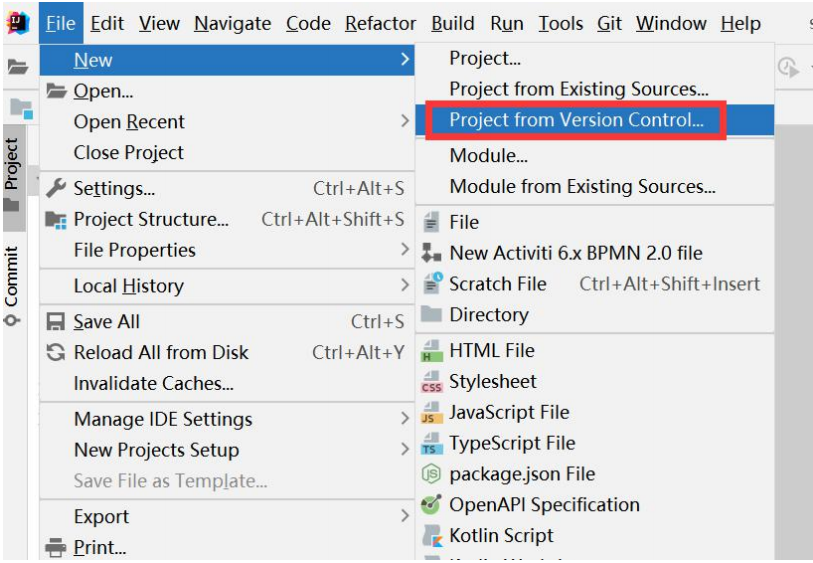This screenshot has height=563, width=813.
Task: Expand the File Properties submenu arrow
Action: (405, 250)
